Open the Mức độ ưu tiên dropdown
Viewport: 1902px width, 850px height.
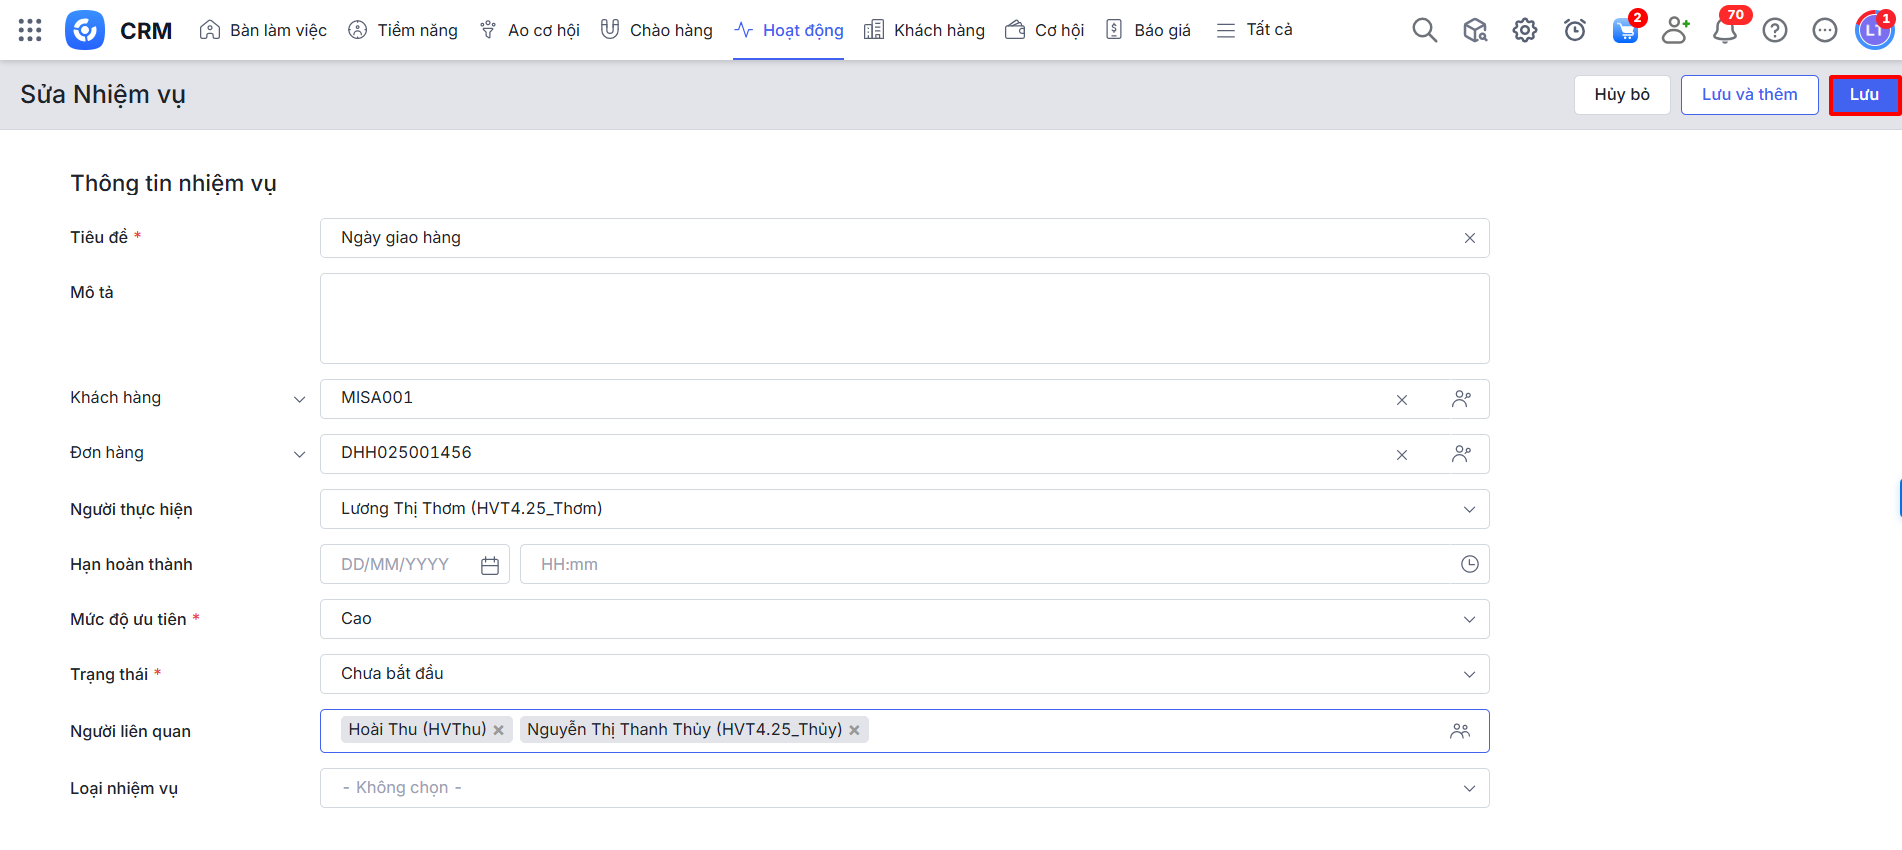[1469, 619]
